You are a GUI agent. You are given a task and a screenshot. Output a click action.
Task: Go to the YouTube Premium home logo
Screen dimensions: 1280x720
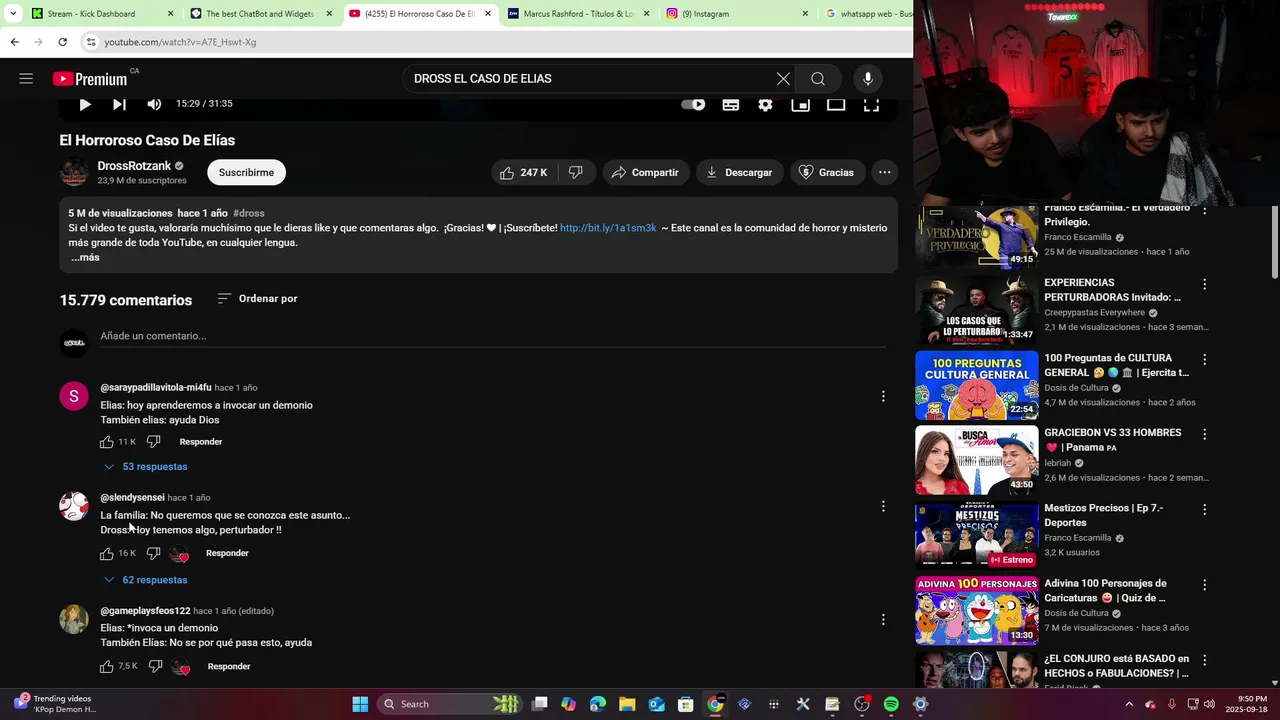[90, 79]
